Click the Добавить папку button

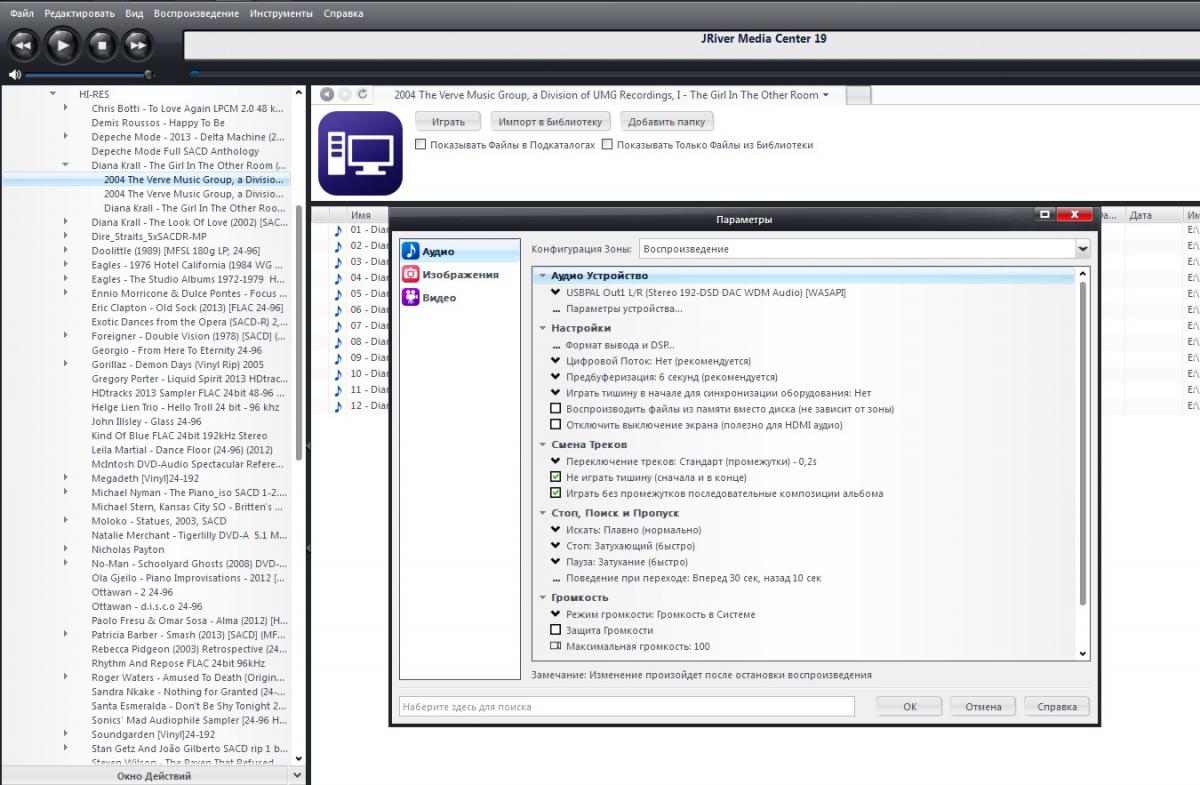coord(667,122)
